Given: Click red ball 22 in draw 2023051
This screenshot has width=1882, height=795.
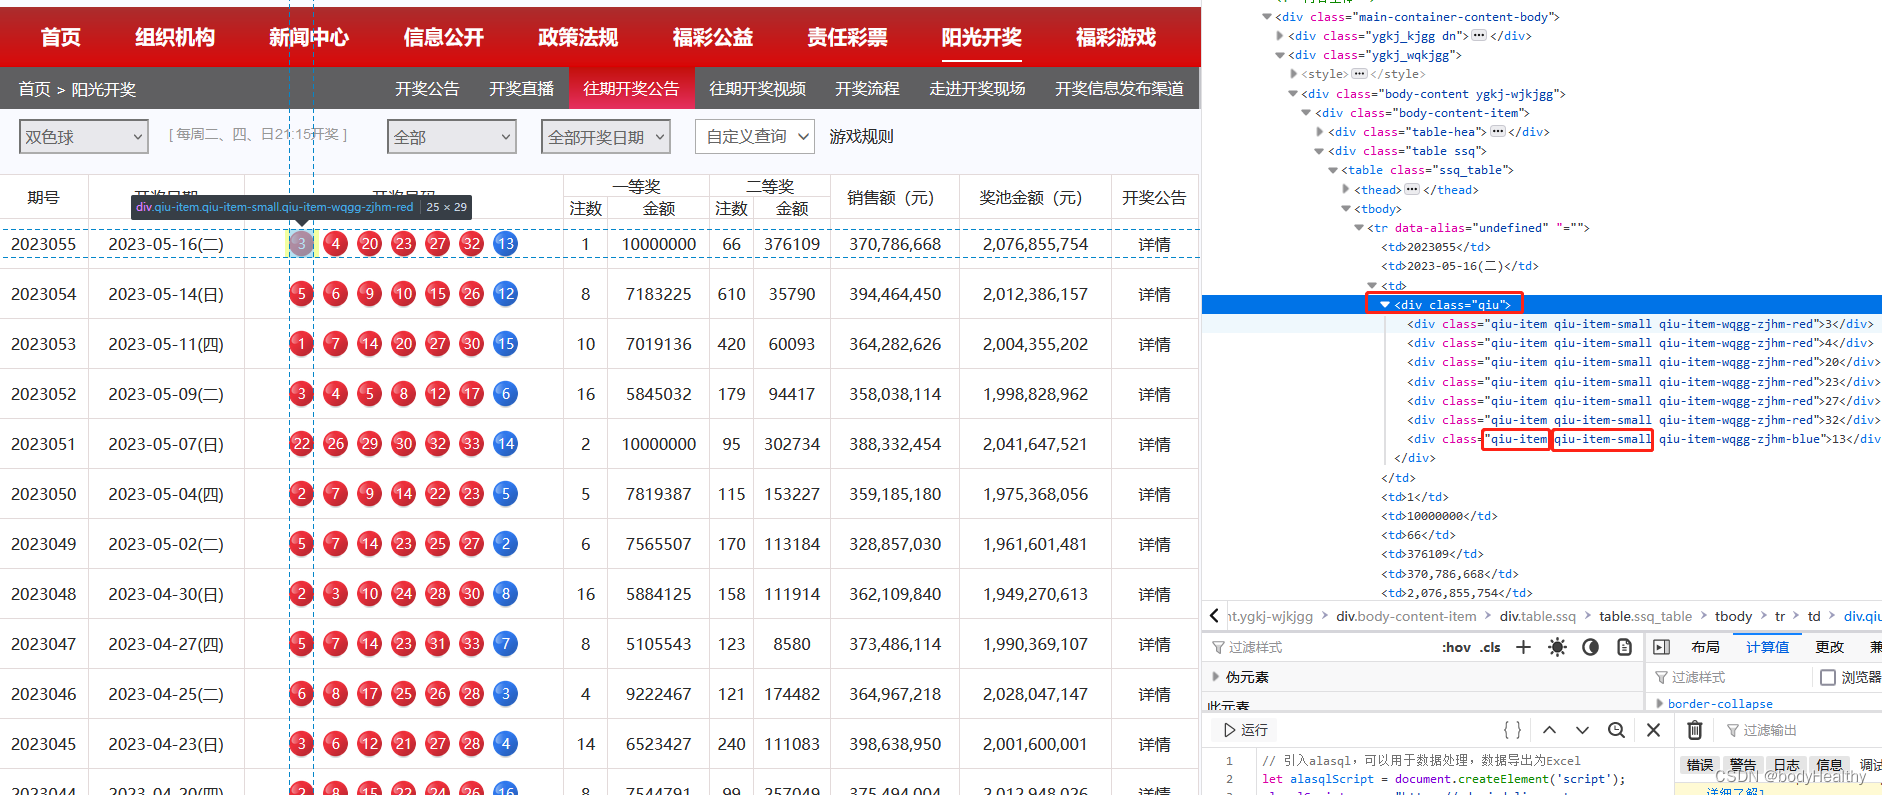Looking at the screenshot, I should tap(301, 443).
